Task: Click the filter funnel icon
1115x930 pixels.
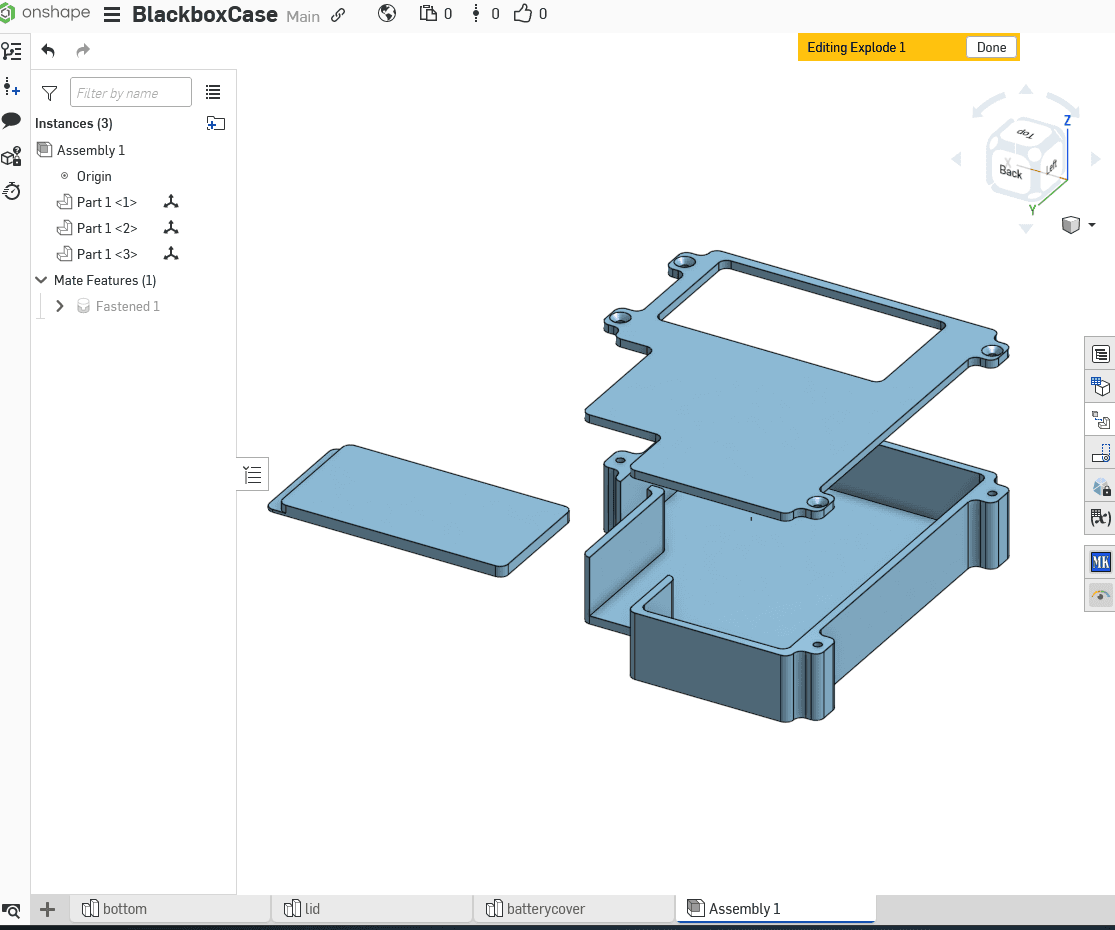Action: 49,93
